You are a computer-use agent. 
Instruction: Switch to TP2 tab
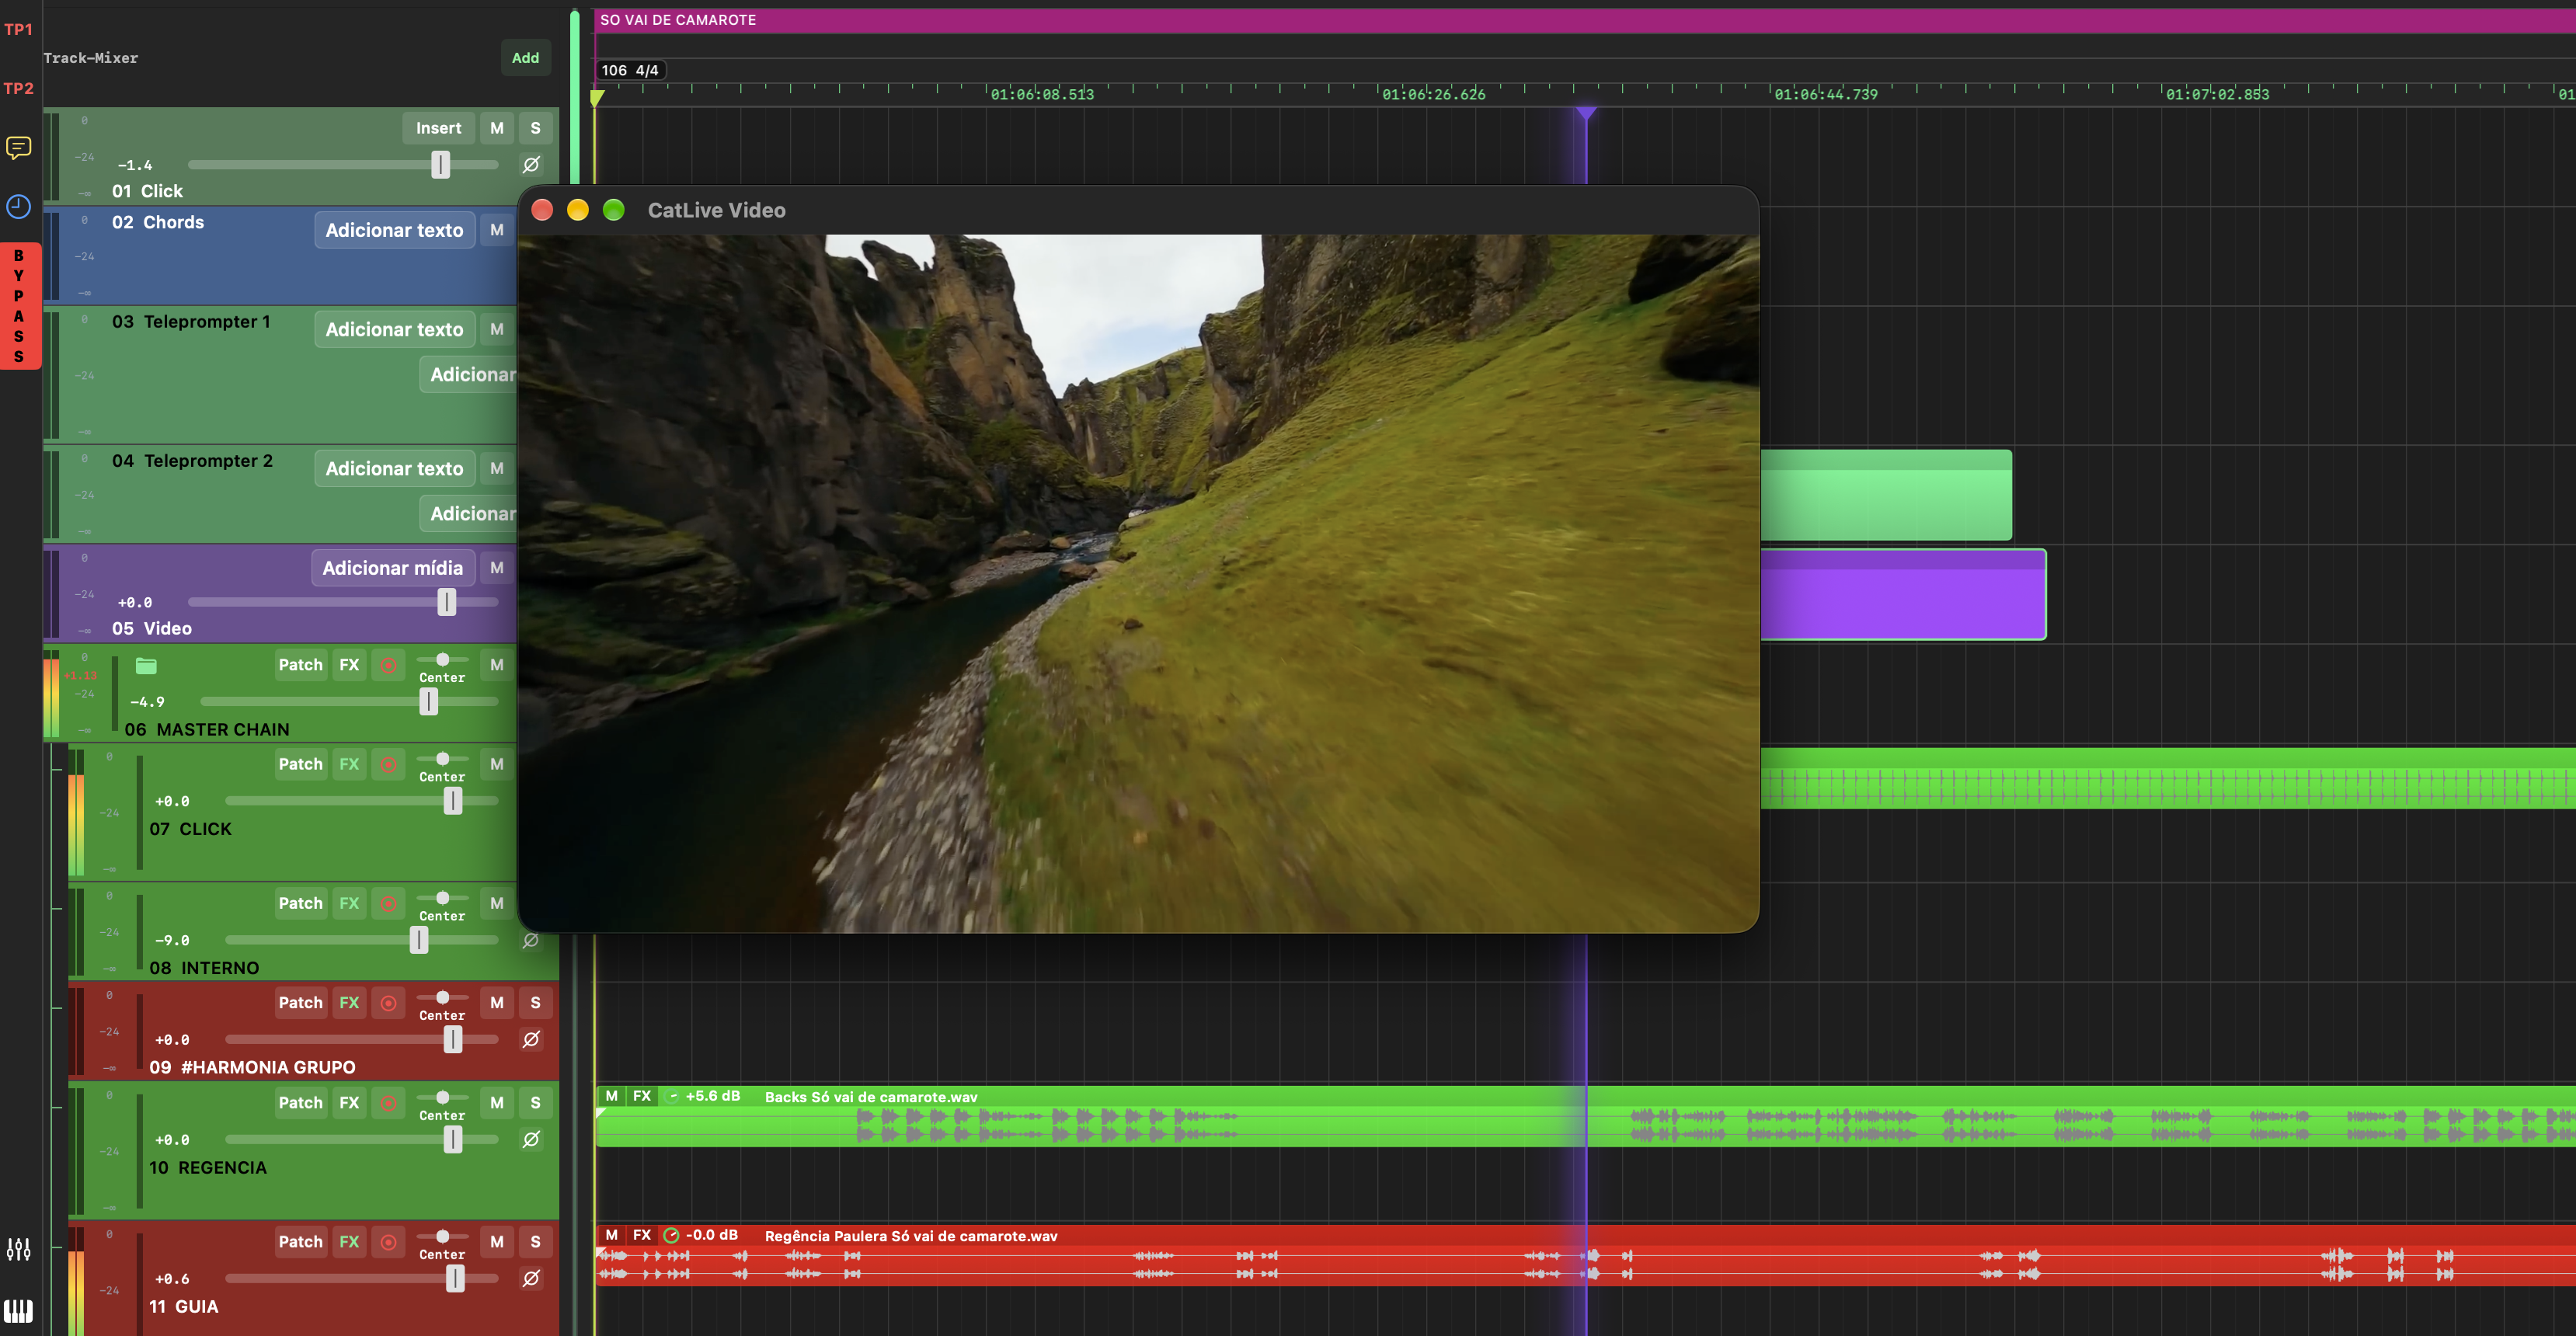(18, 88)
